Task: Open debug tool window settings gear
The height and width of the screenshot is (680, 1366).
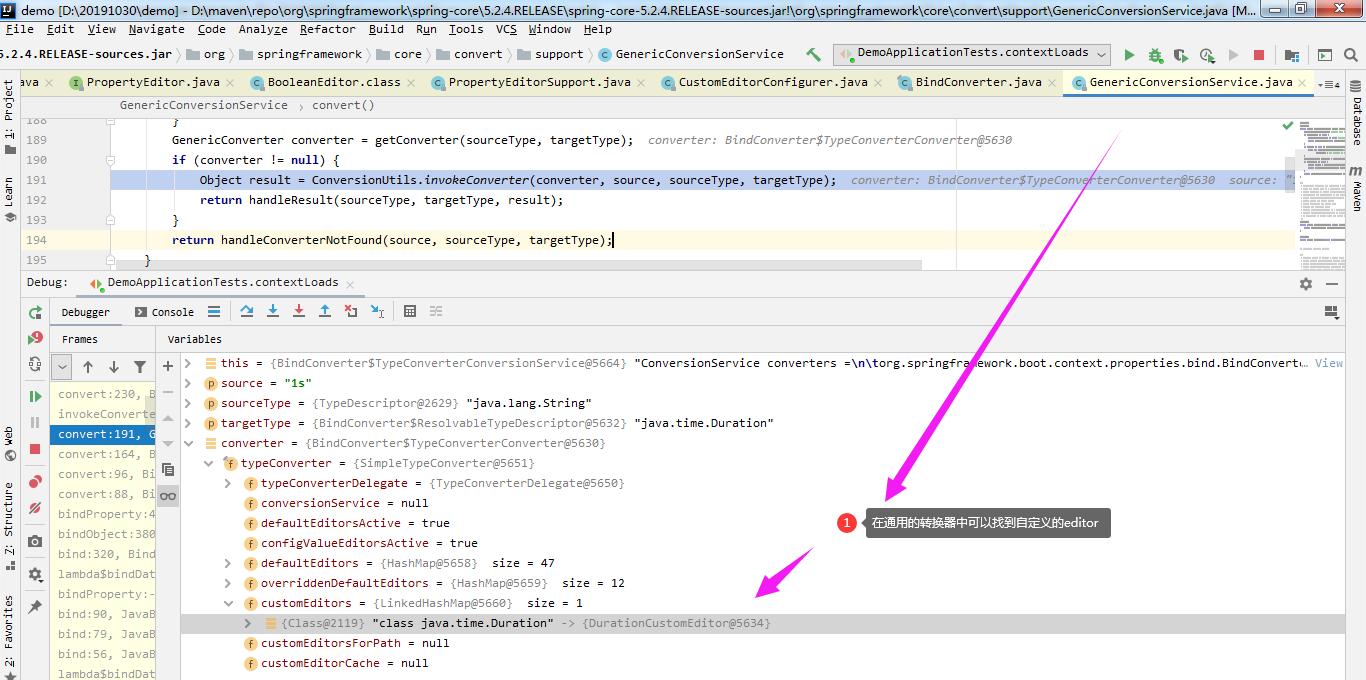Action: 1305,284
